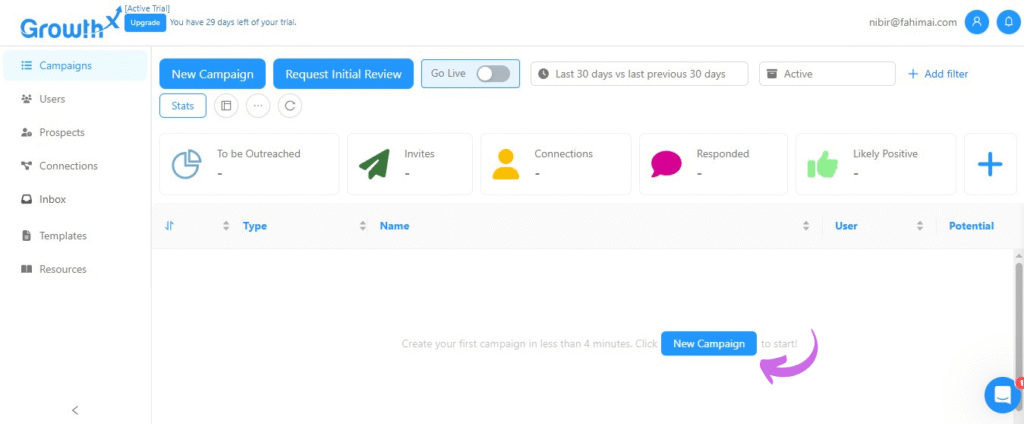
Task: Open the user profile icon
Action: (977, 22)
